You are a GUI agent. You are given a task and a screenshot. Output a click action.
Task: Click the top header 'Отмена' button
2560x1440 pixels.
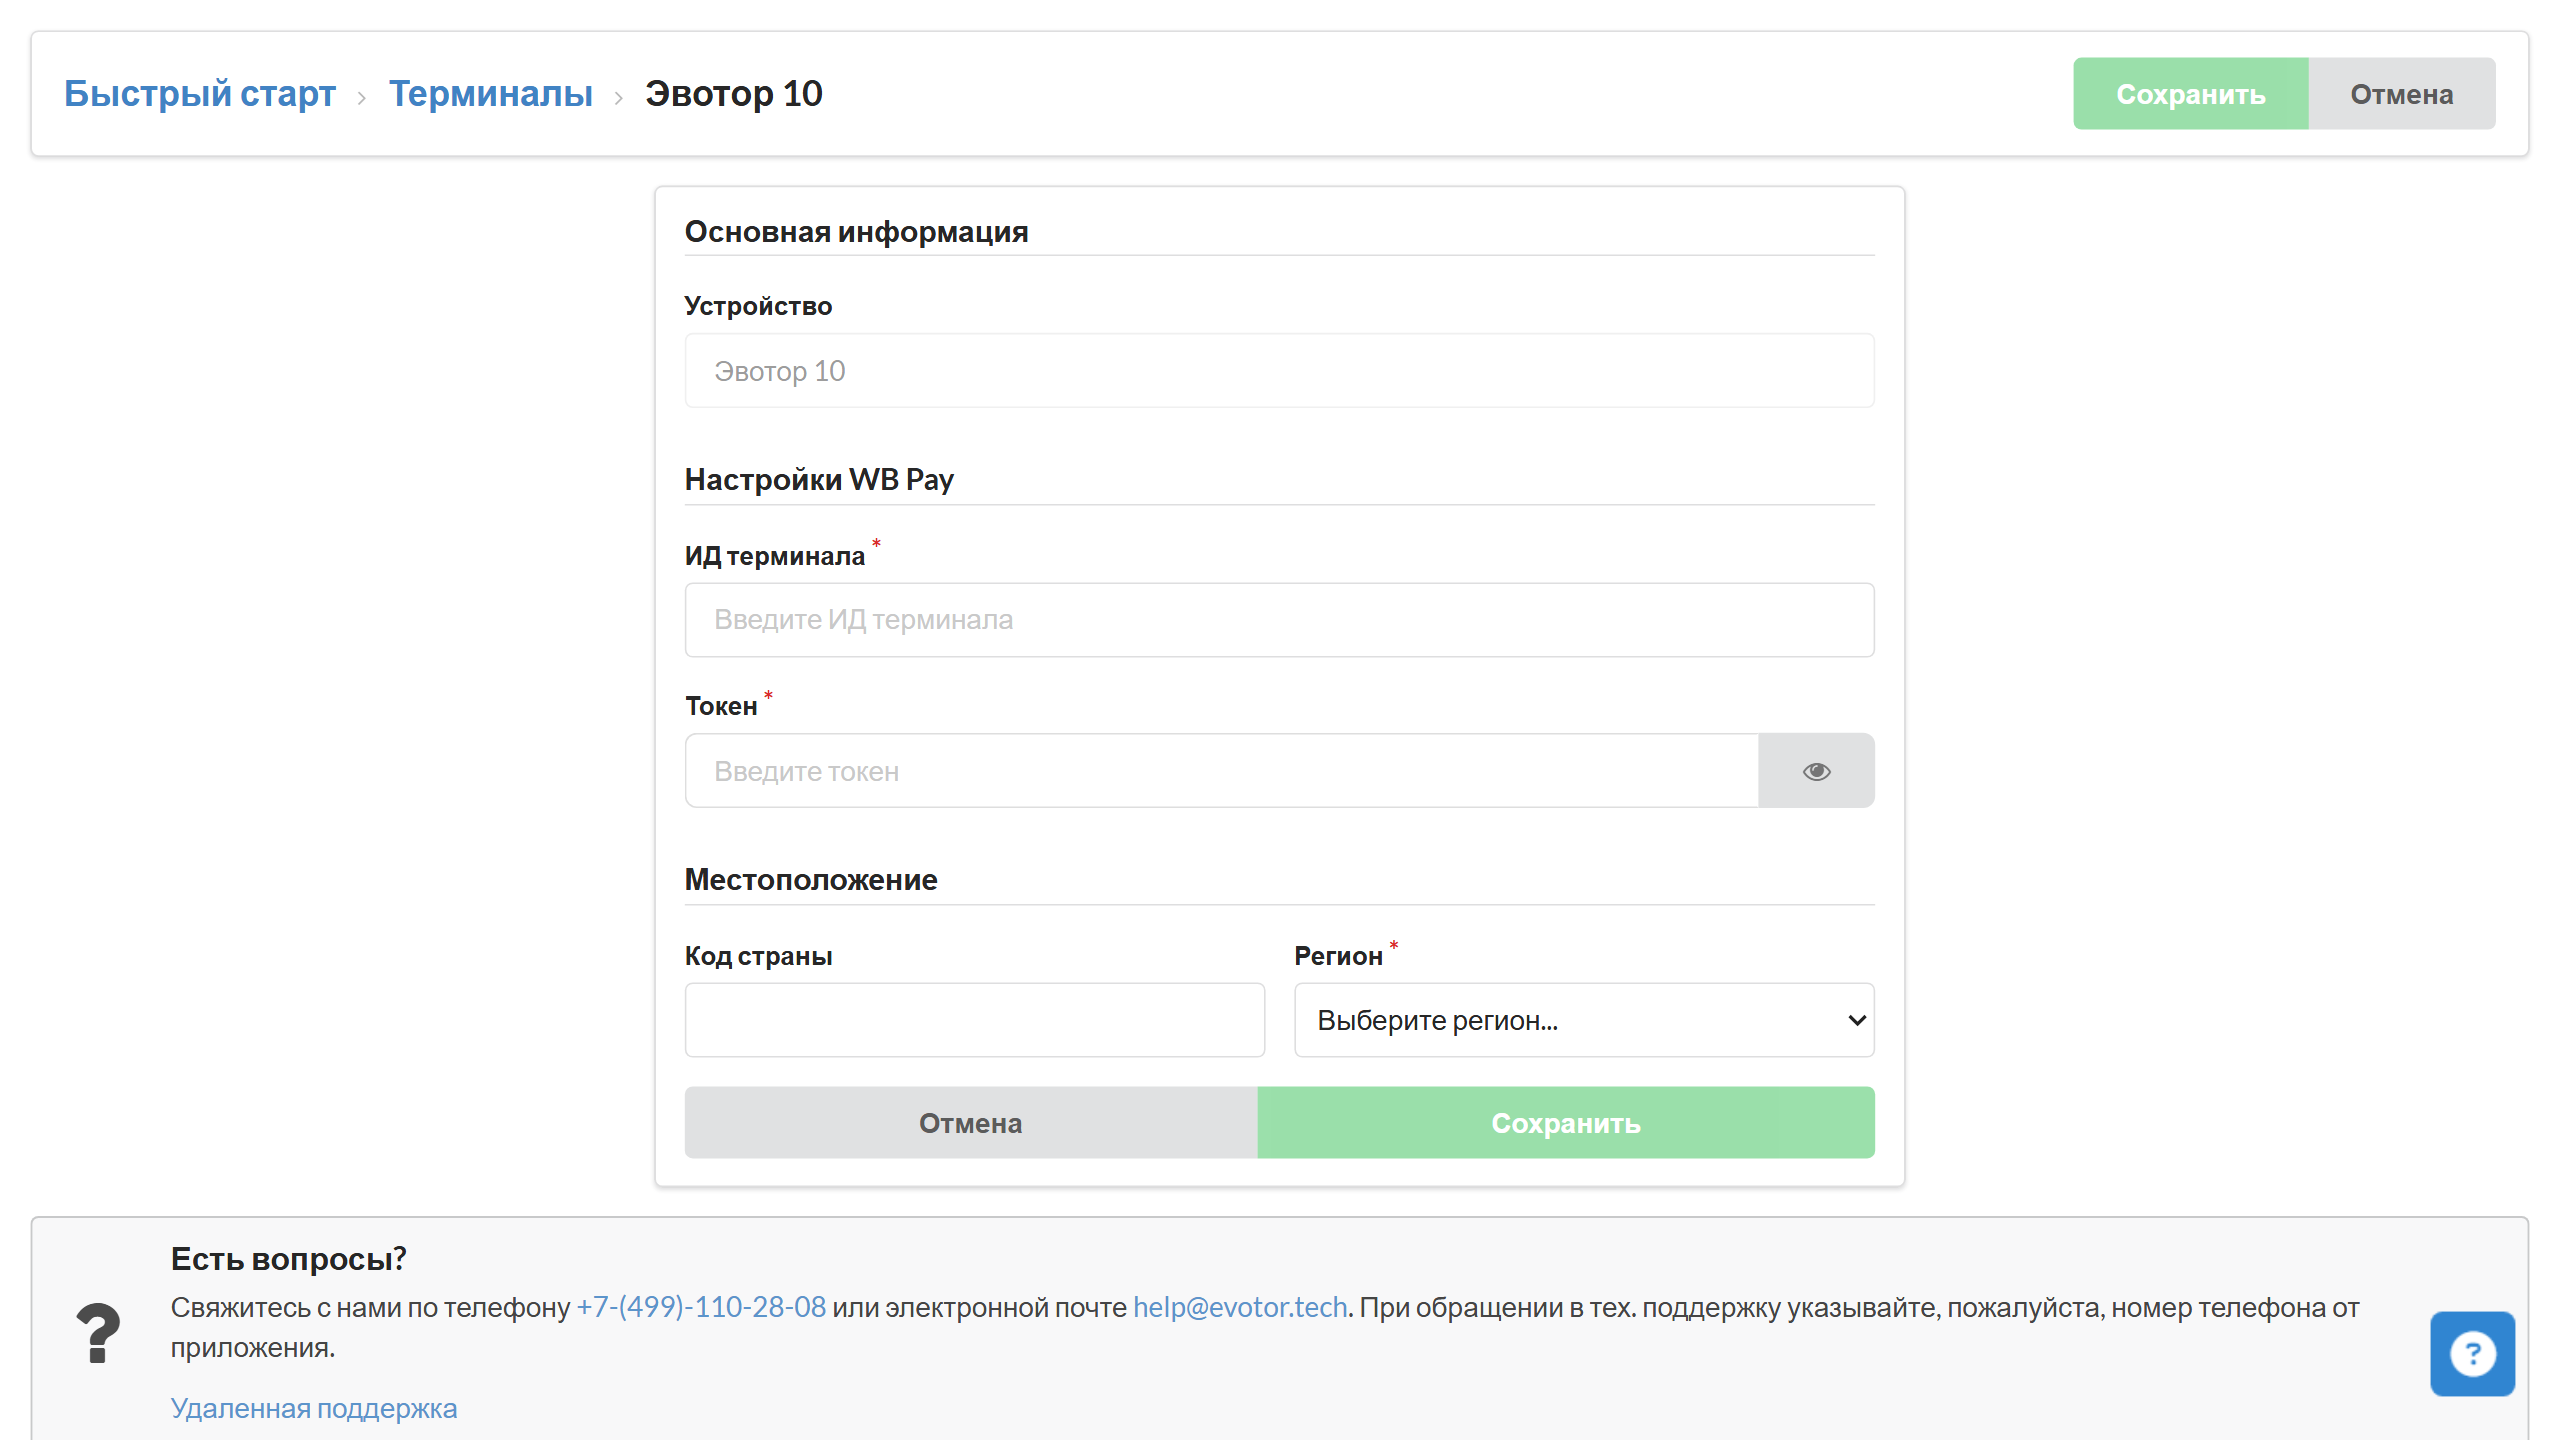(2402, 94)
